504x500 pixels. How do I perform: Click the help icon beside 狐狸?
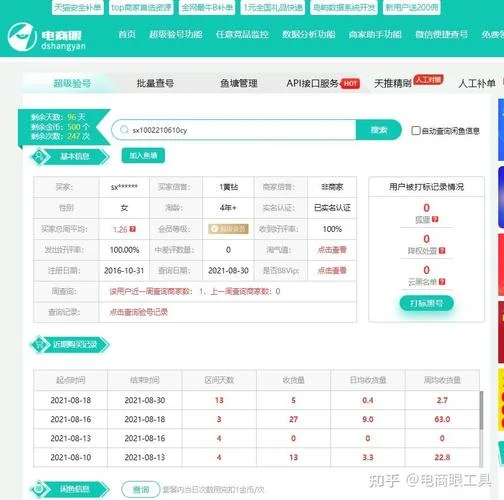[x=435, y=219]
